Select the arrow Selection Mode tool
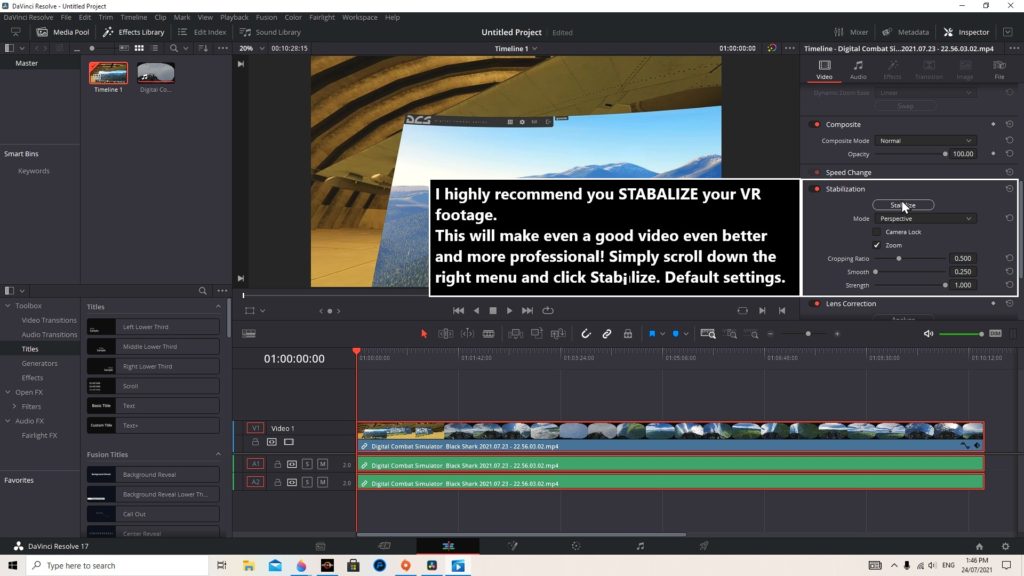This screenshot has width=1024, height=576. coord(424,334)
